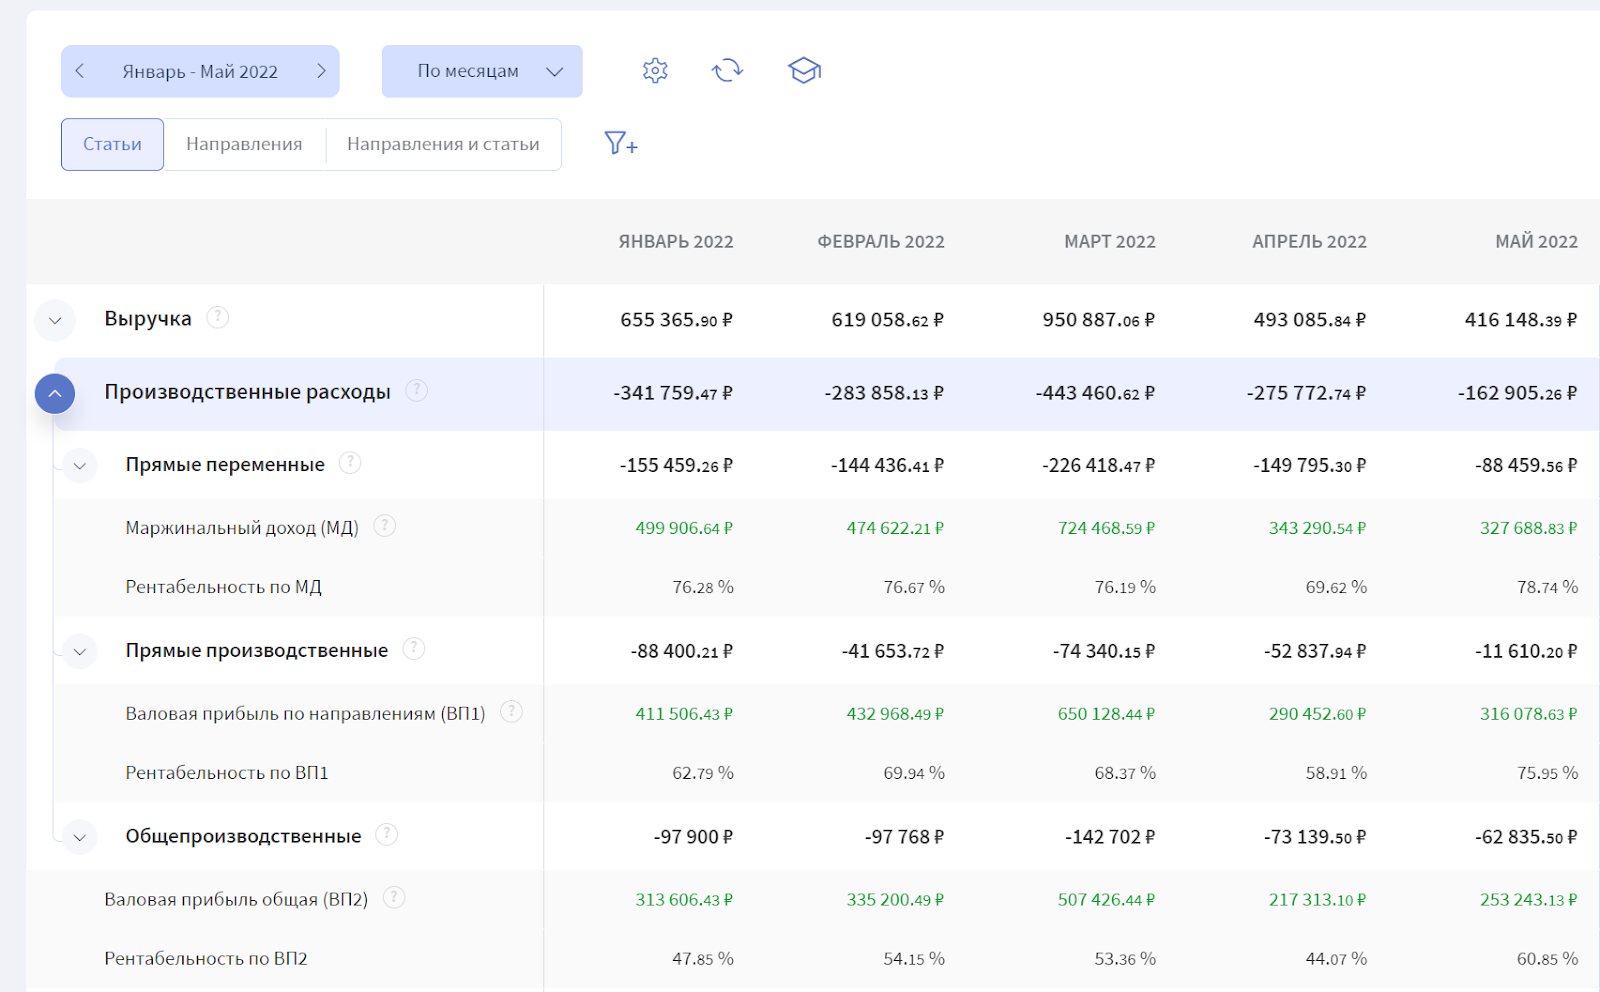Viewport: 1600px width, 992px height.
Task: Expand the Прямые переменные row
Action: pos(80,466)
